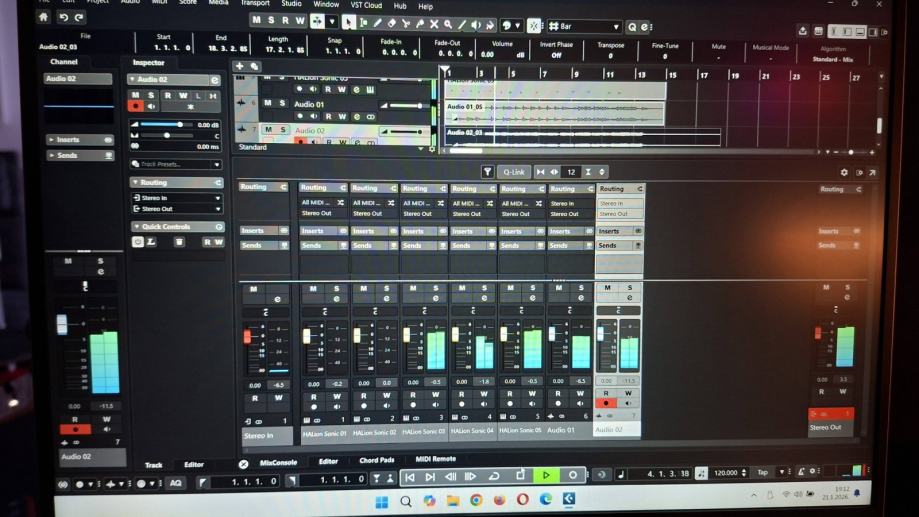Select the Mute X tool

click(434, 24)
